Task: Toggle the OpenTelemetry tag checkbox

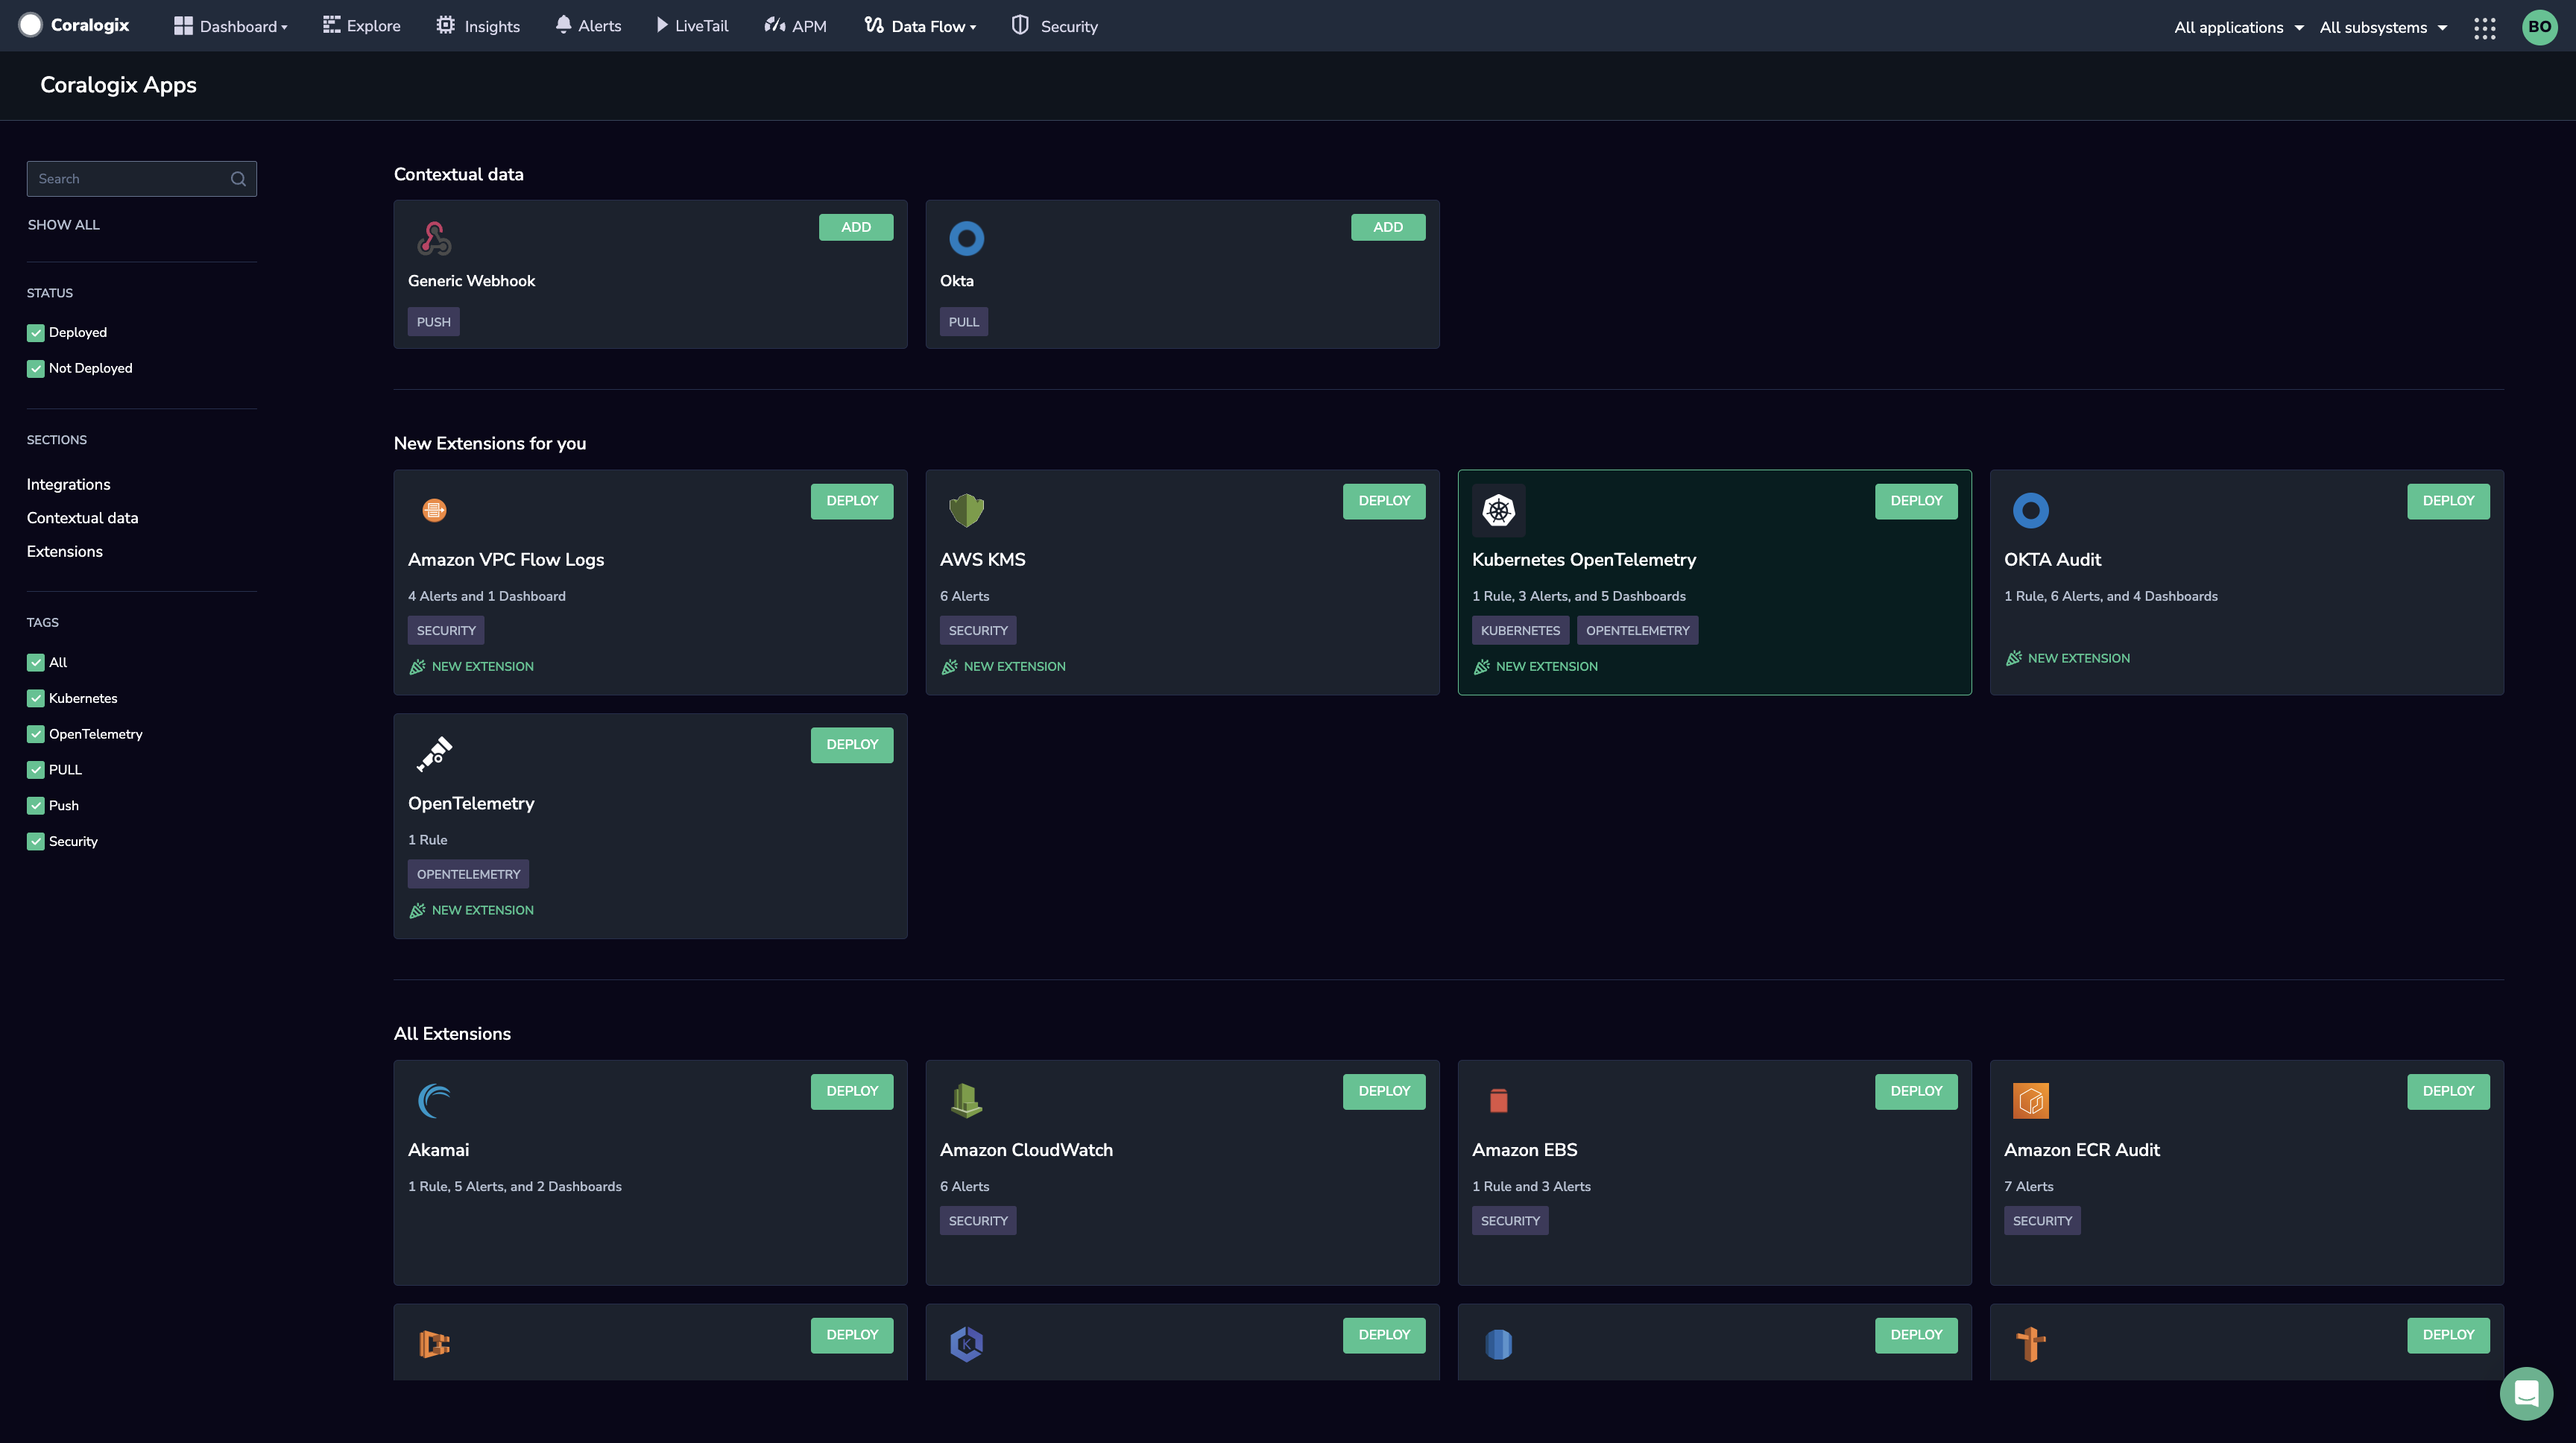Action: (36, 734)
